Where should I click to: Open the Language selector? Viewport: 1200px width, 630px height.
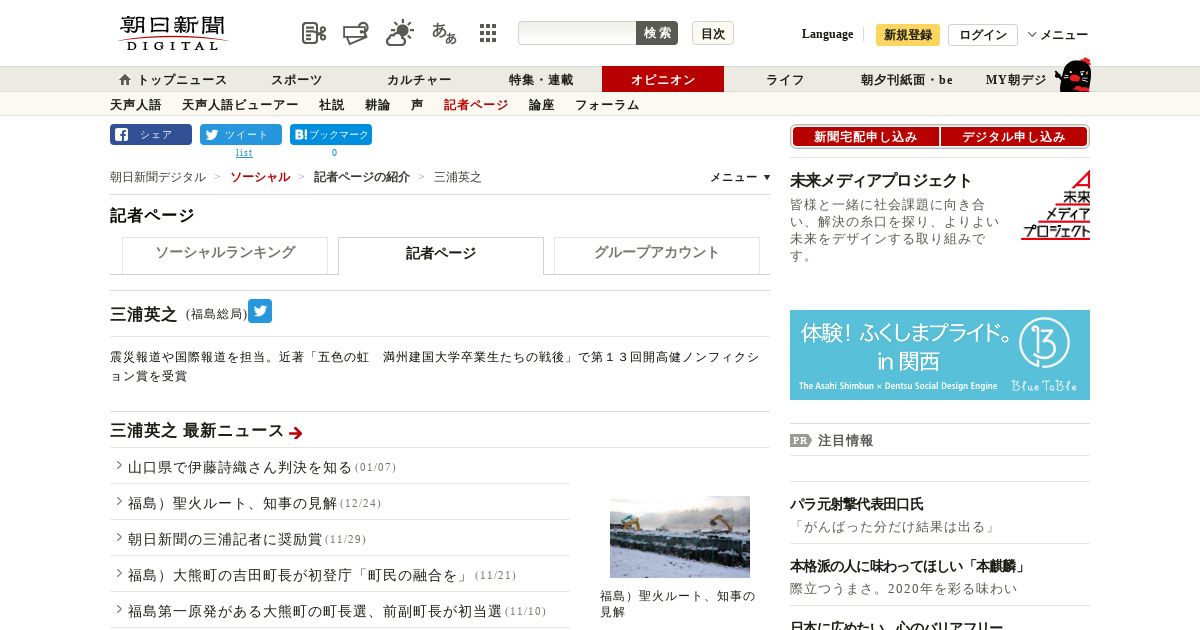(827, 34)
